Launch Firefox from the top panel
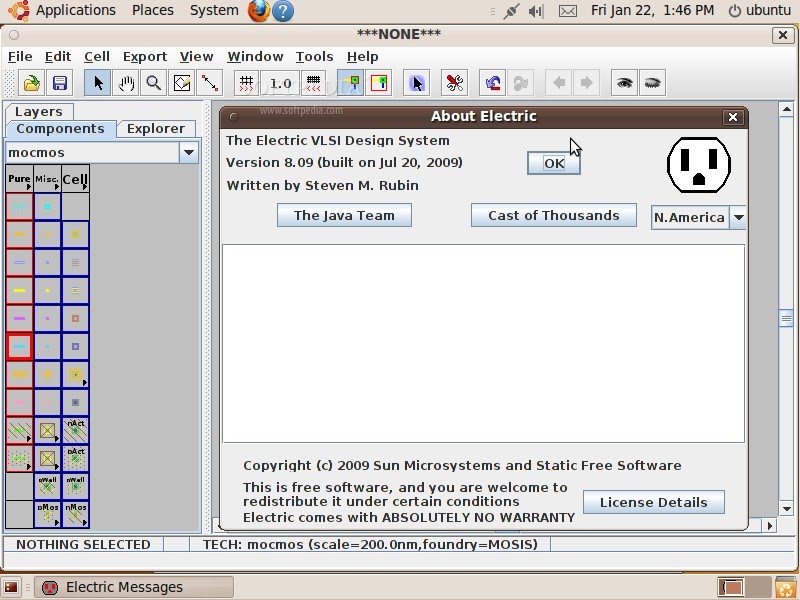Viewport: 800px width, 600px height. click(259, 11)
